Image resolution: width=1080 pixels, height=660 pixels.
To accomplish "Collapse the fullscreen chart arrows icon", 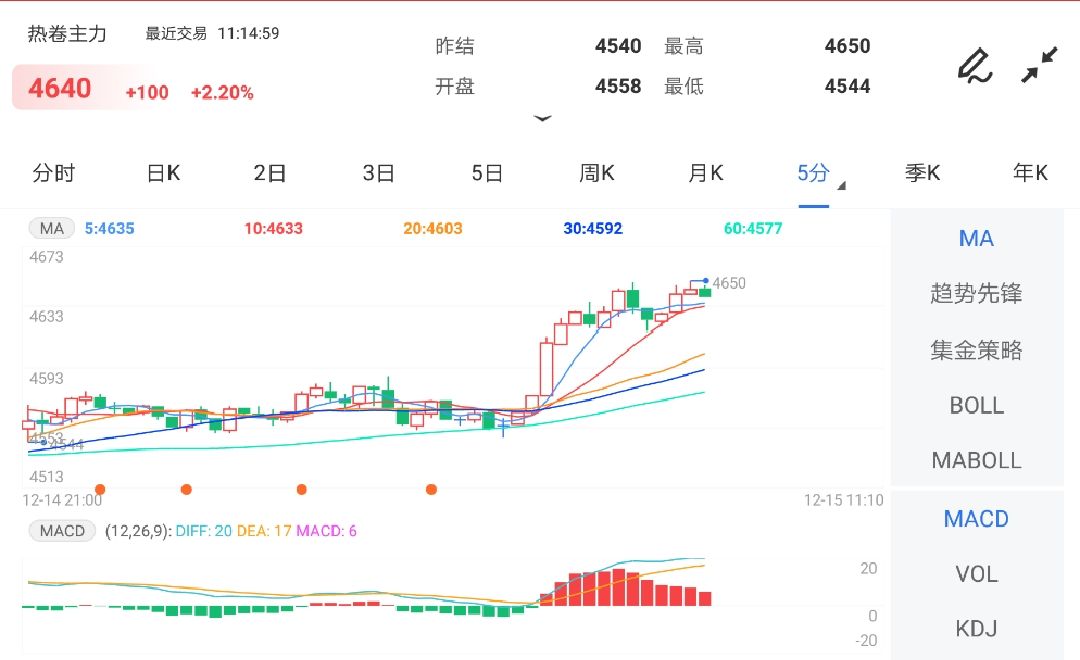I will [x=1039, y=65].
